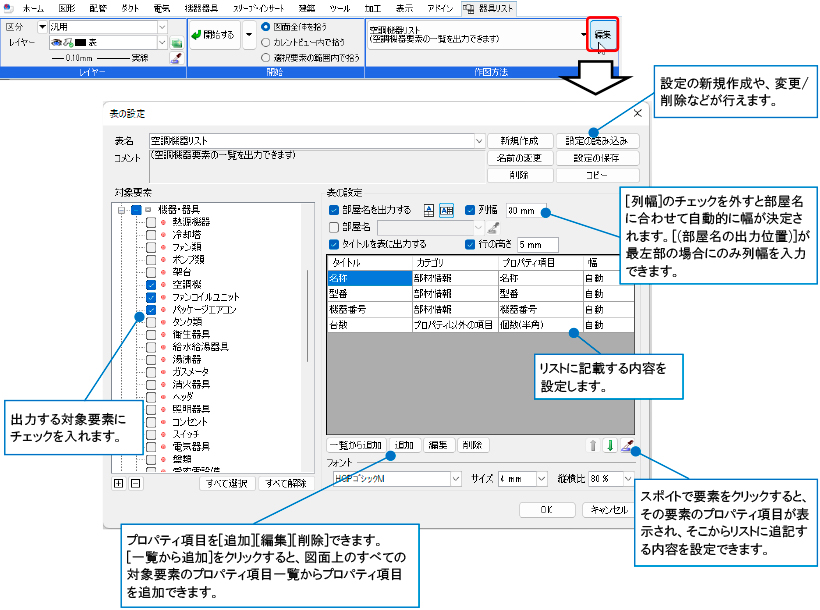Viewport: 820px width, 610px height.
Task: Click the 設定の保存 button
Action: tap(597, 158)
